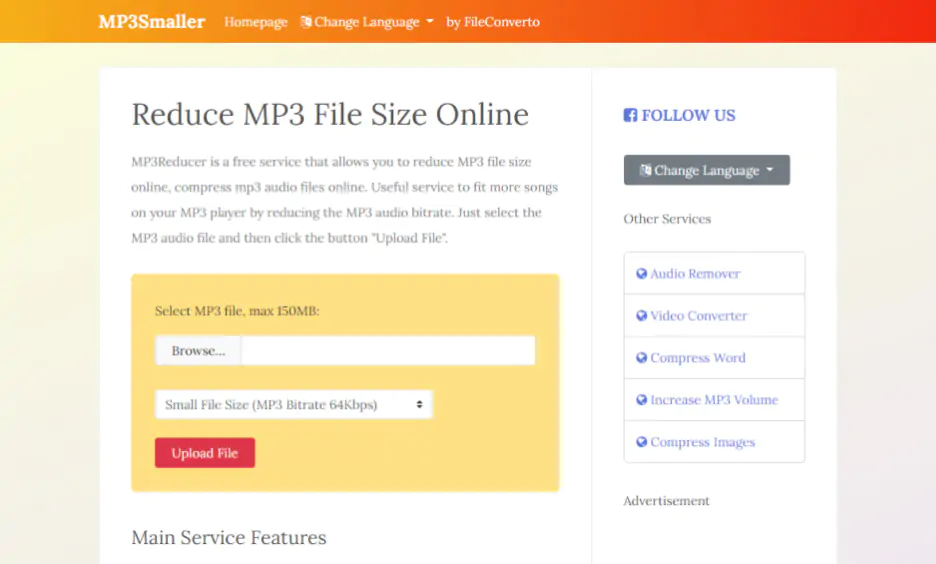Click globe icon next to Video Converter
This screenshot has width=936, height=564.
pyautogui.click(x=642, y=316)
